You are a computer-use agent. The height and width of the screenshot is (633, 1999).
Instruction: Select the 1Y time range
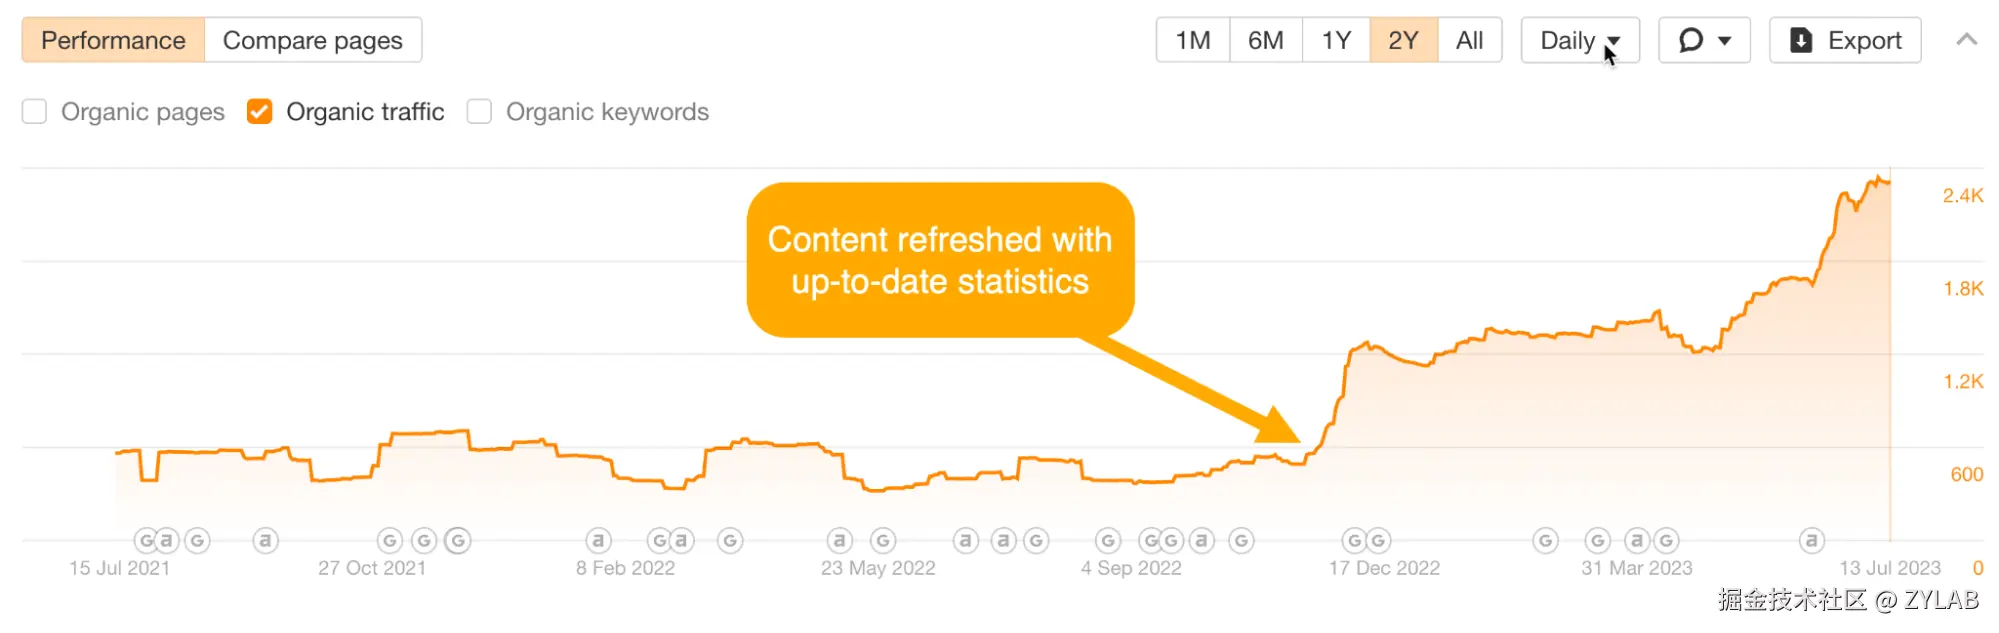(1336, 40)
